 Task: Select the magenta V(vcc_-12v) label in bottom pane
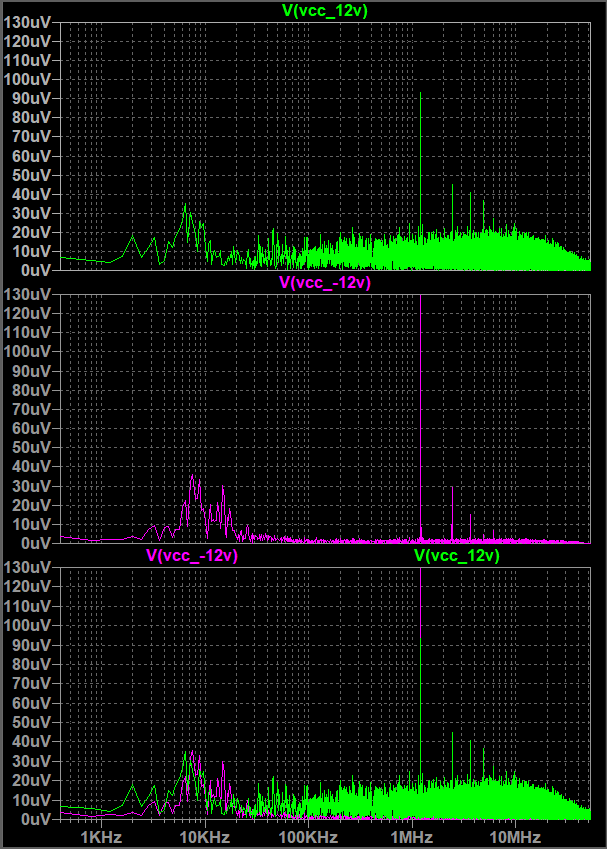pos(192,555)
